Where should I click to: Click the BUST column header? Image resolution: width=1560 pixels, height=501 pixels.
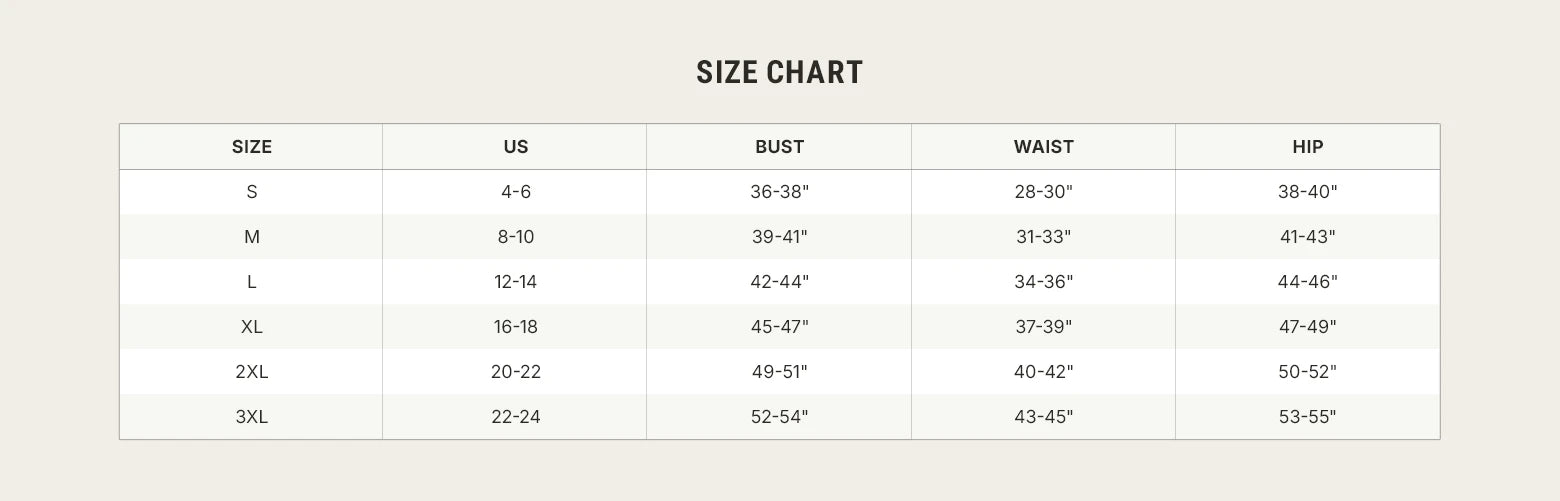(x=779, y=147)
